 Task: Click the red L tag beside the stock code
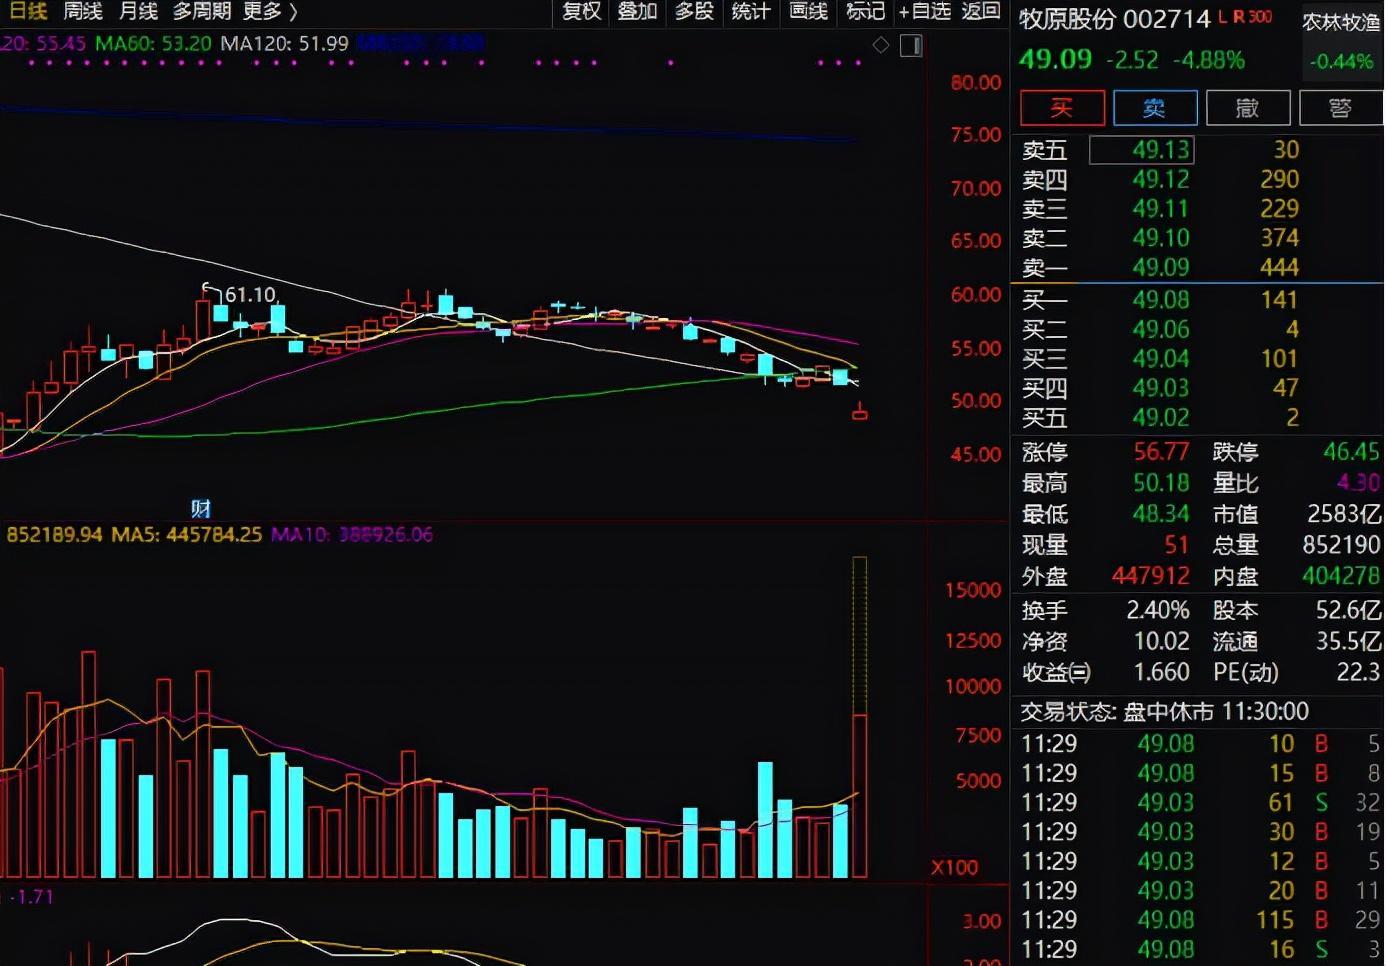point(1223,17)
